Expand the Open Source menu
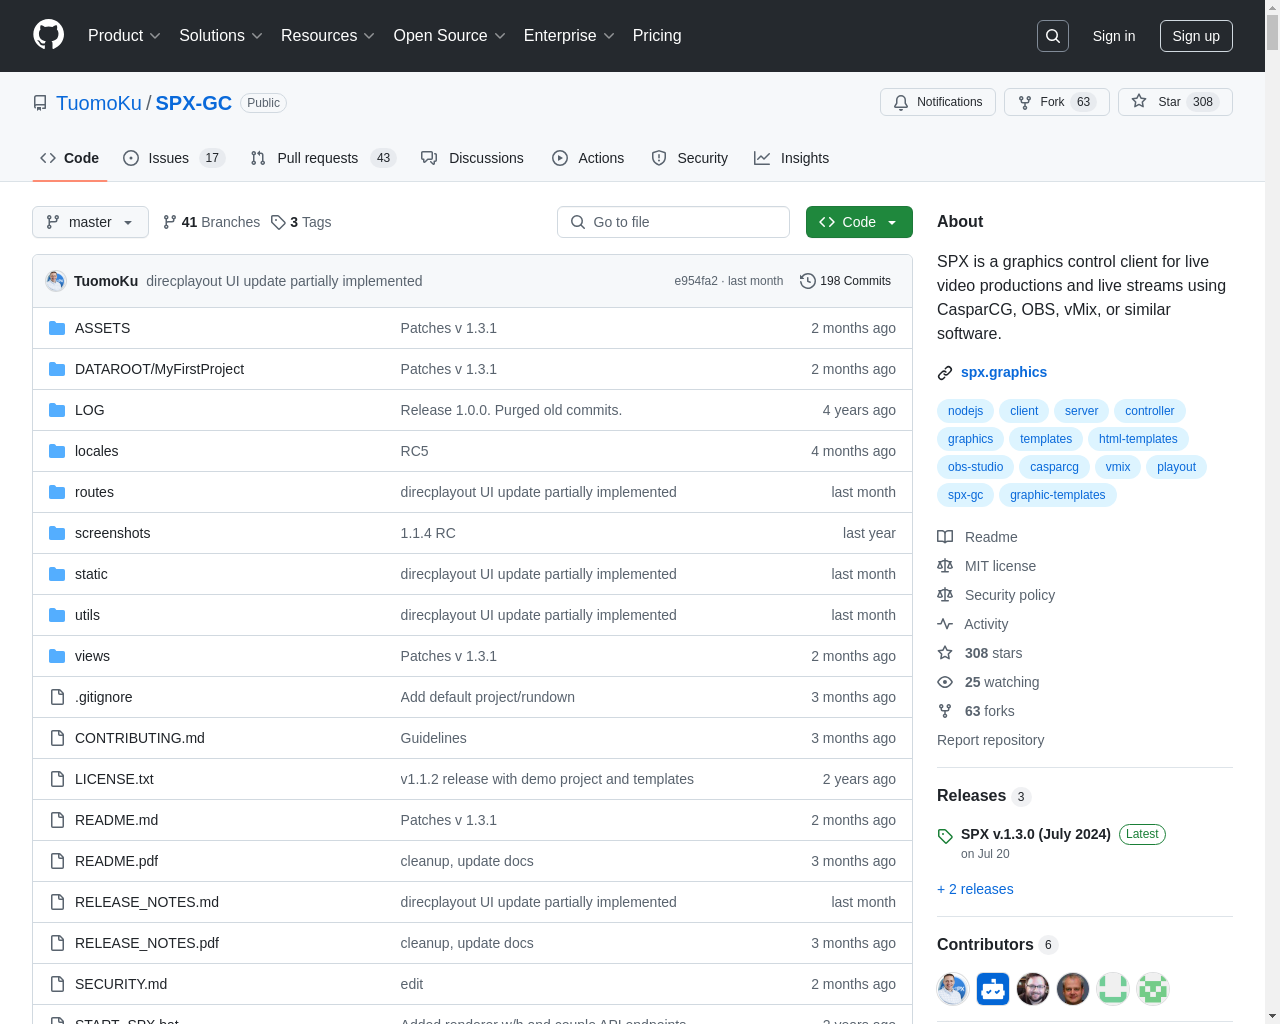Screen dimensions: 1280x1024 point(450,36)
